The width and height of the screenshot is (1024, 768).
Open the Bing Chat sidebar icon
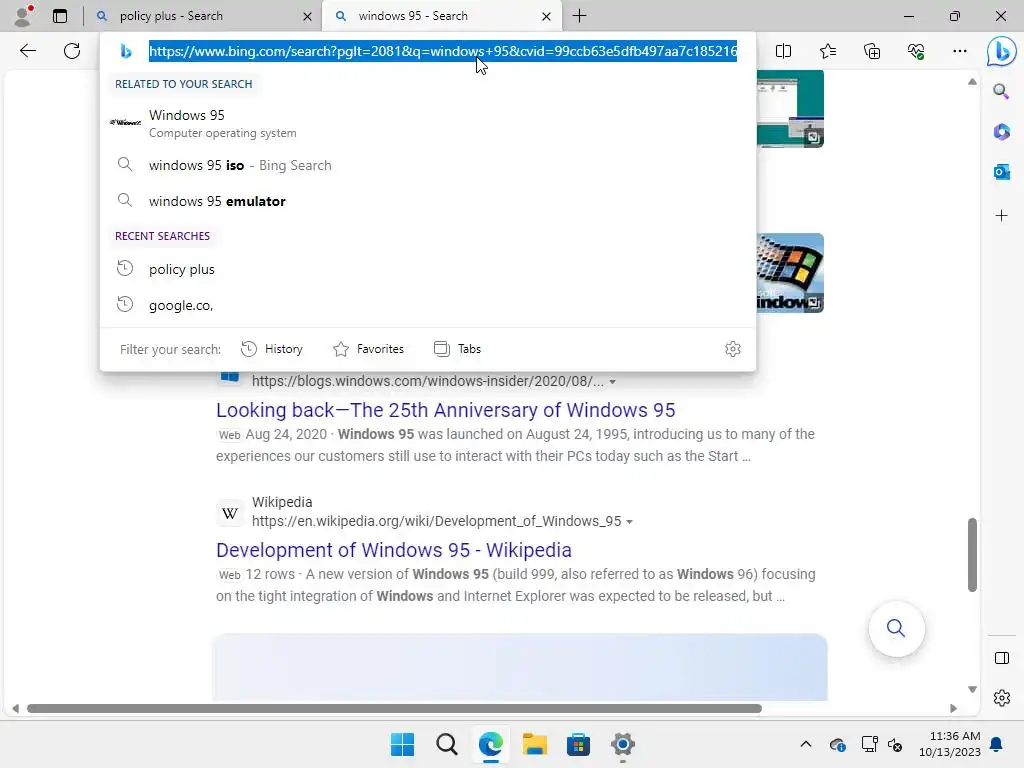(1001, 52)
